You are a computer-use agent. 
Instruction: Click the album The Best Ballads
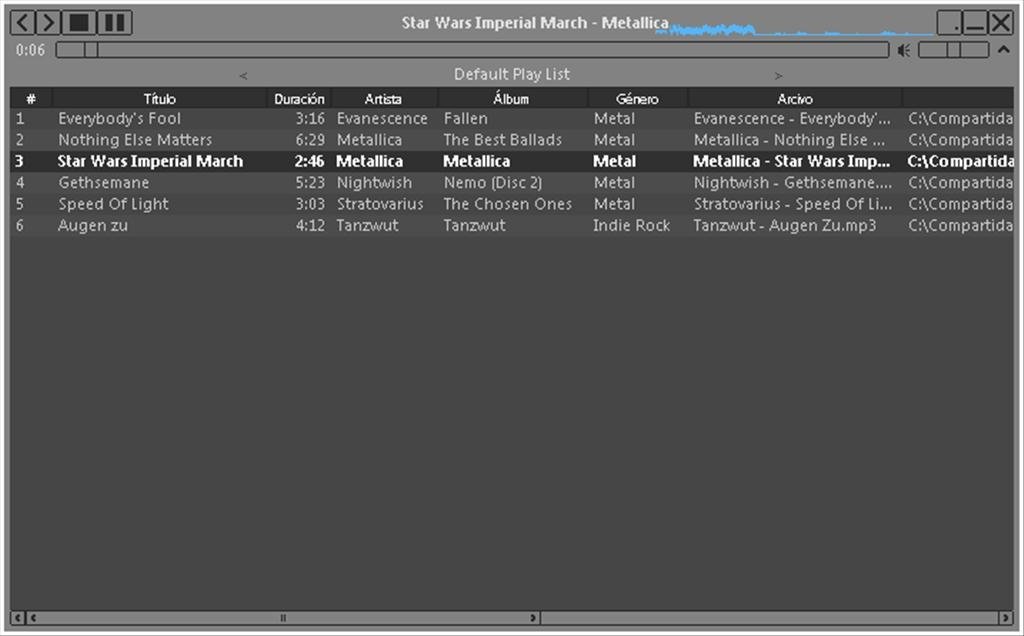[503, 140]
